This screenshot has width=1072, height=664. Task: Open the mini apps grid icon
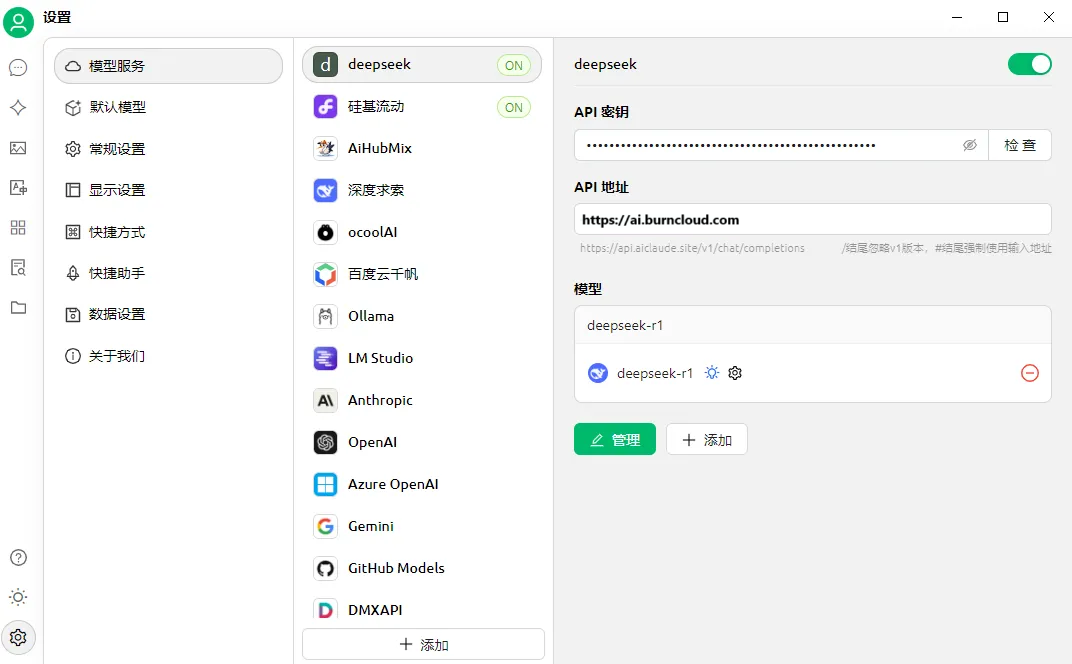[x=18, y=228]
